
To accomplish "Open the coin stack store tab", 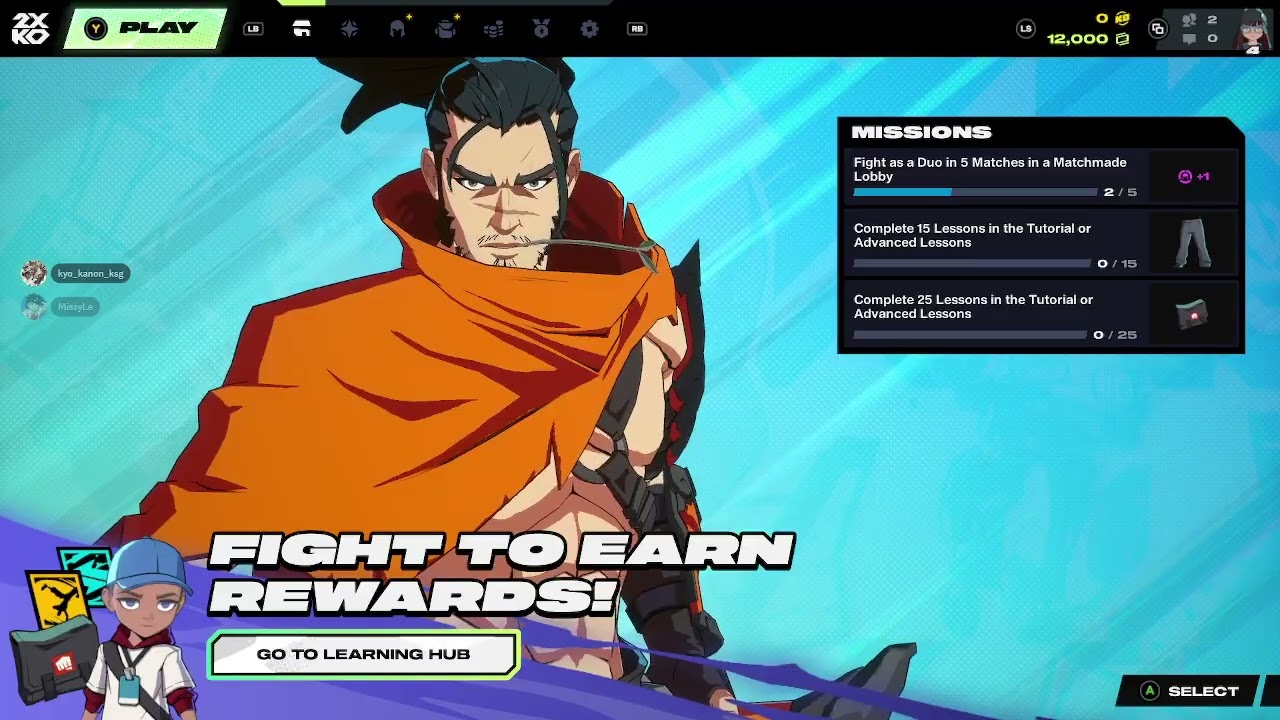I will point(493,29).
